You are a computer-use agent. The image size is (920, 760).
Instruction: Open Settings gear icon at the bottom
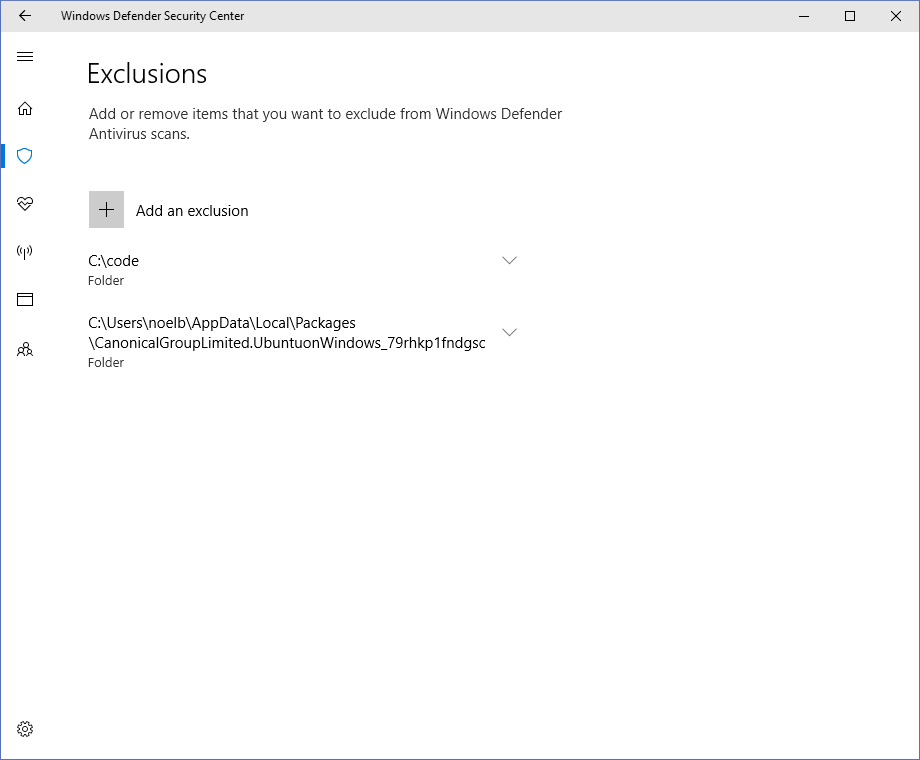(25, 729)
